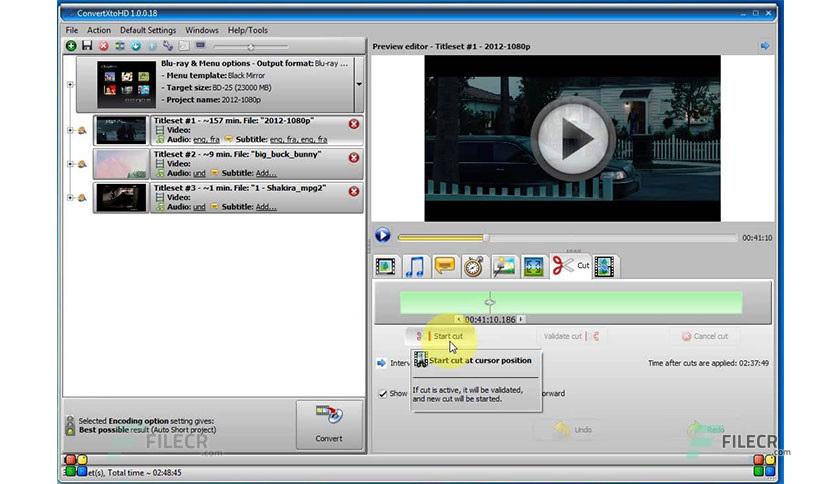Remove Titleset #3 with its red X

click(x=353, y=191)
